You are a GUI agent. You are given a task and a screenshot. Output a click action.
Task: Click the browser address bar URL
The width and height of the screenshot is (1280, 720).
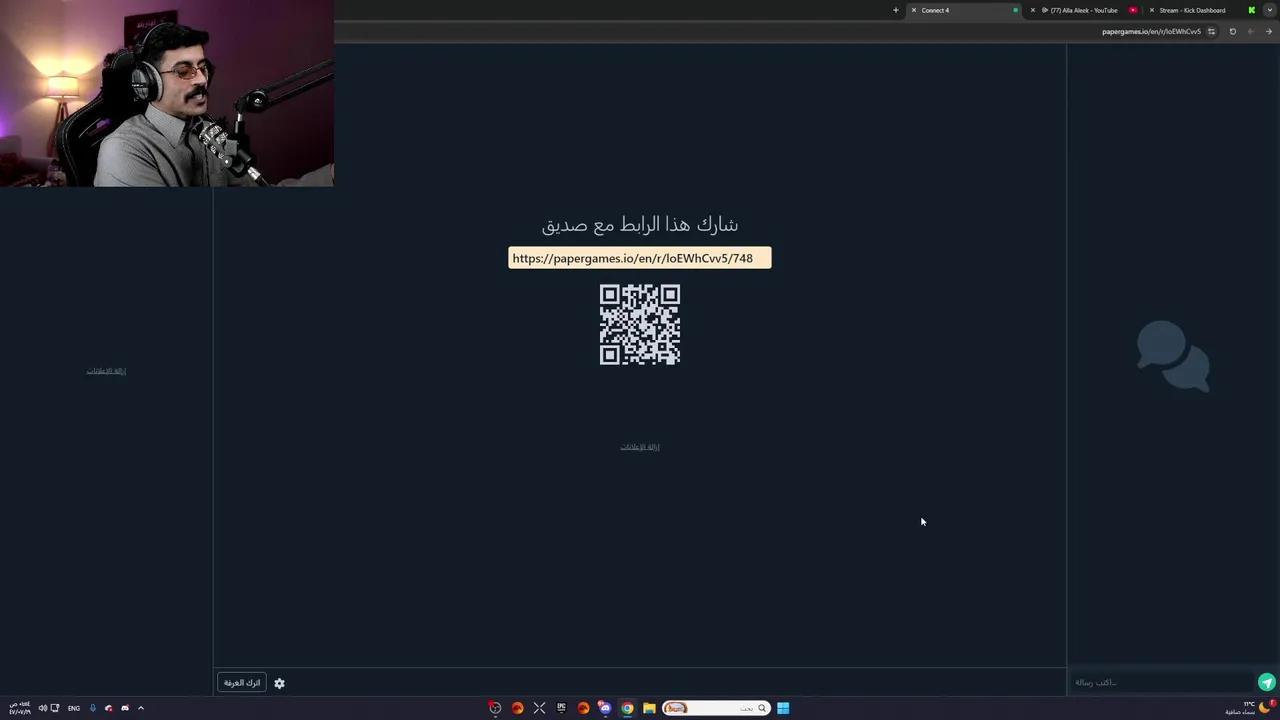pyautogui.click(x=1151, y=31)
